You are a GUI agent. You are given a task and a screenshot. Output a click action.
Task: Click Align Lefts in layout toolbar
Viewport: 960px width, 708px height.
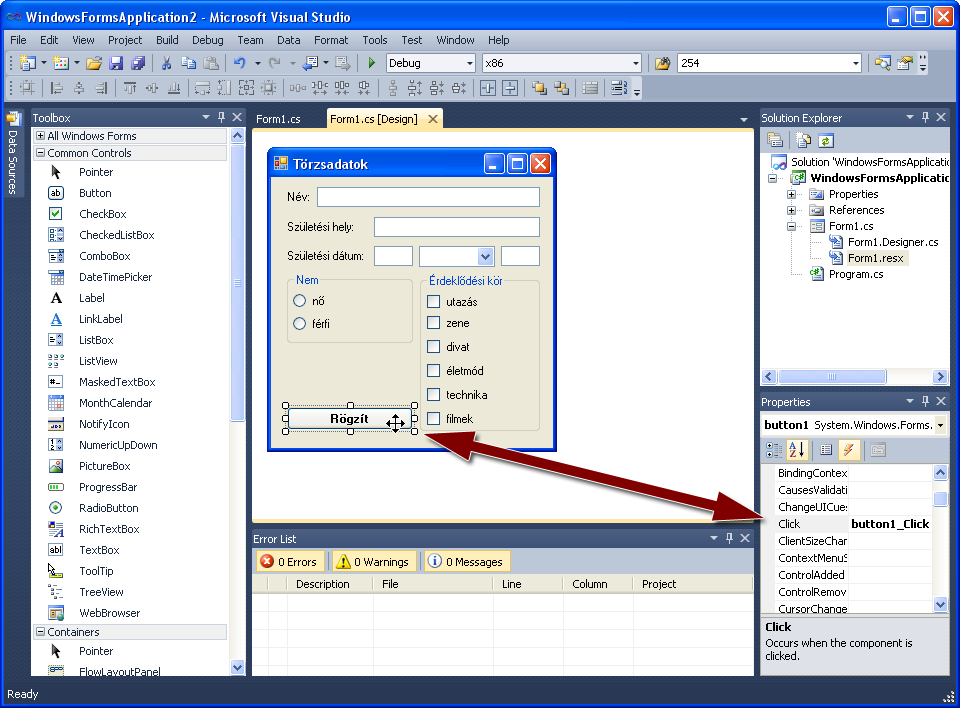pyautogui.click(x=57, y=88)
